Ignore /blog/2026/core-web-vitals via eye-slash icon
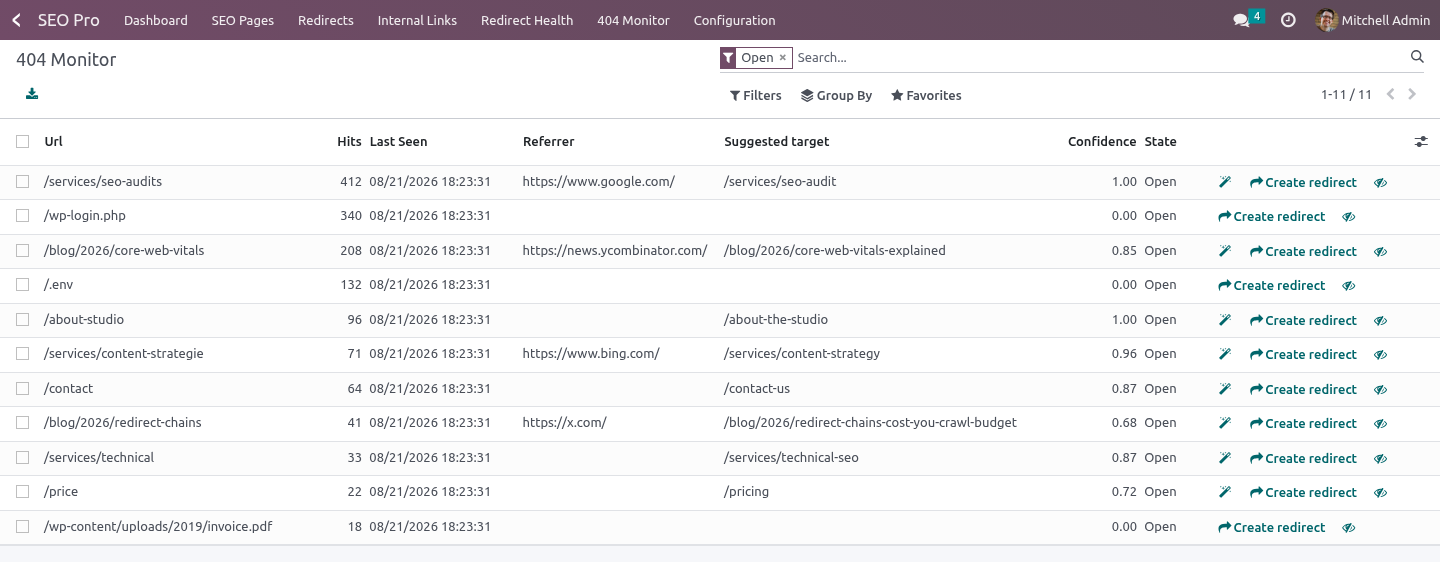This screenshot has height=562, width=1440. click(1381, 251)
